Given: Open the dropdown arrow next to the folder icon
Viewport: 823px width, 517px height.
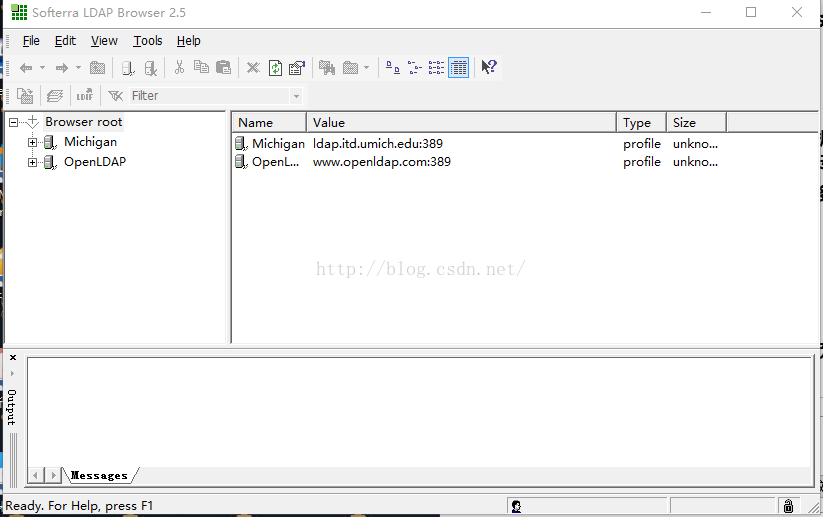Looking at the screenshot, I should tap(366, 68).
